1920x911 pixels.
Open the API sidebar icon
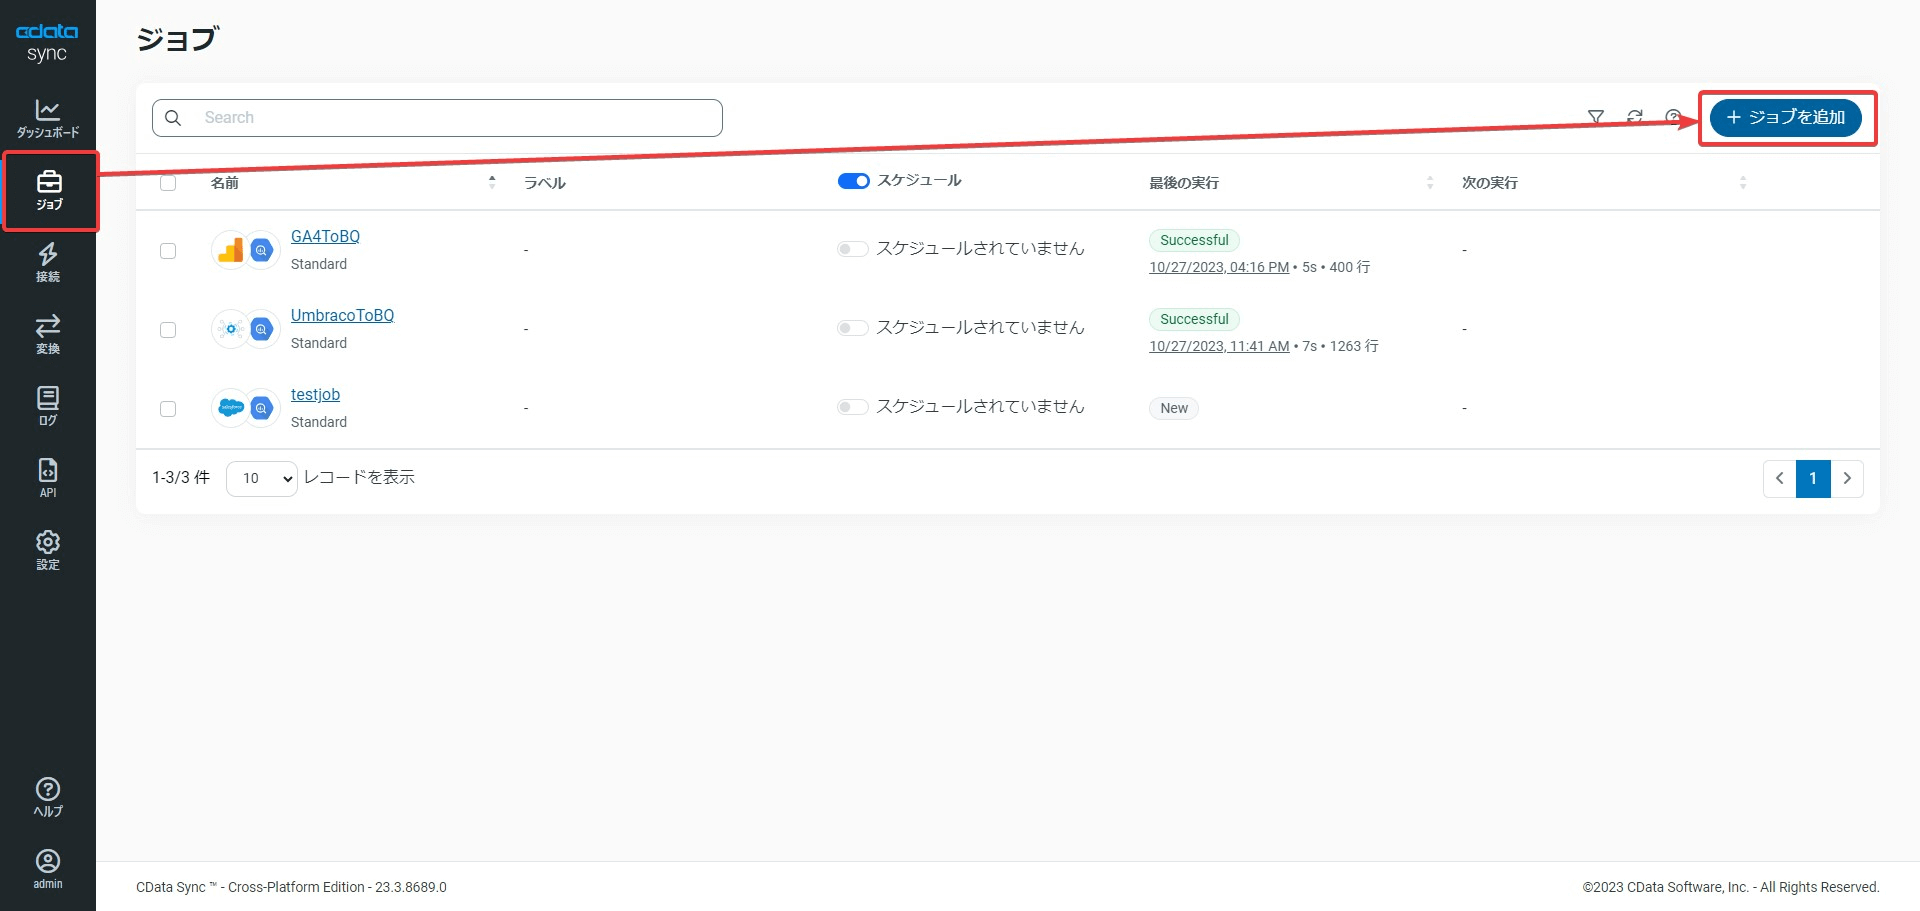click(47, 477)
